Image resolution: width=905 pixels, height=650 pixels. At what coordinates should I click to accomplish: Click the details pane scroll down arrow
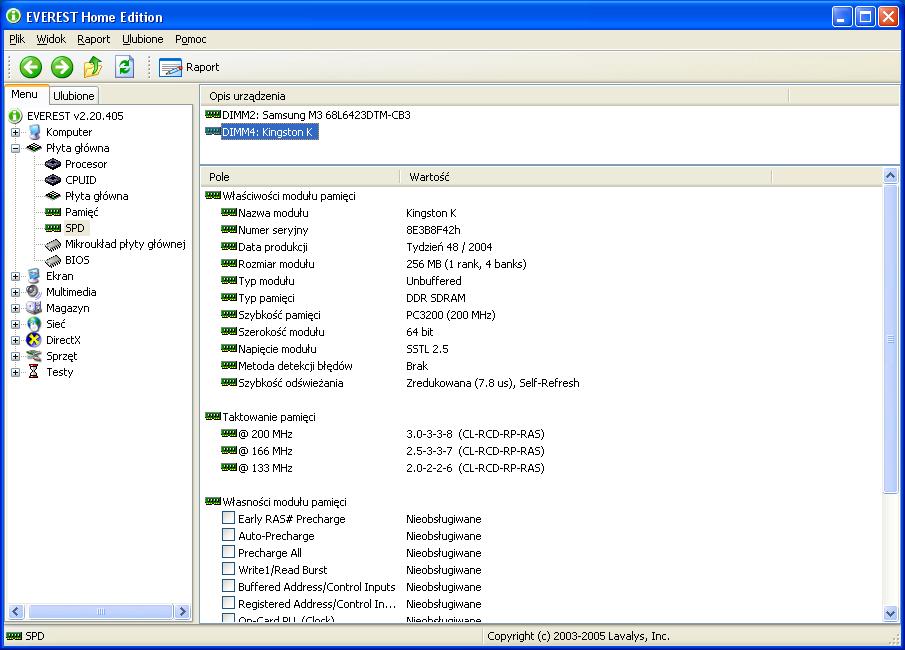point(891,614)
